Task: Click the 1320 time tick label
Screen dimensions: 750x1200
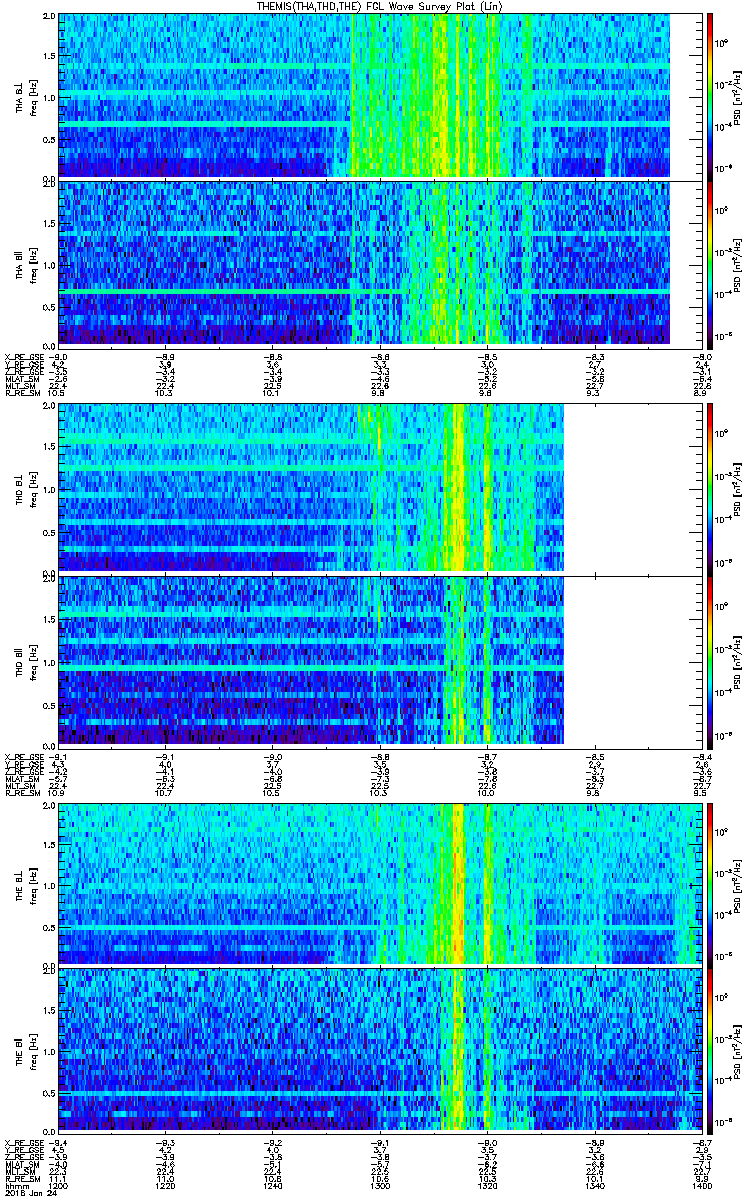Action: pyautogui.click(x=487, y=1186)
